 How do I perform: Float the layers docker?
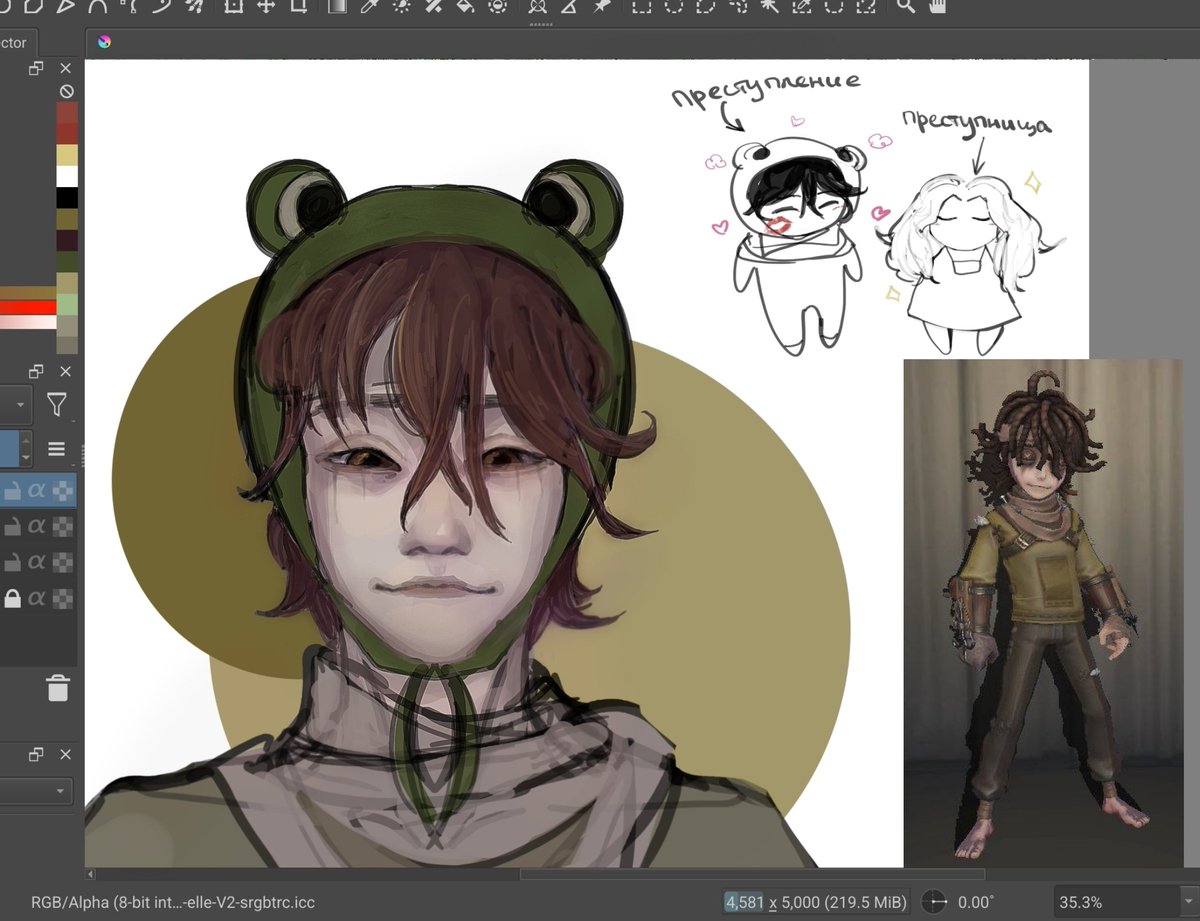click(x=36, y=371)
